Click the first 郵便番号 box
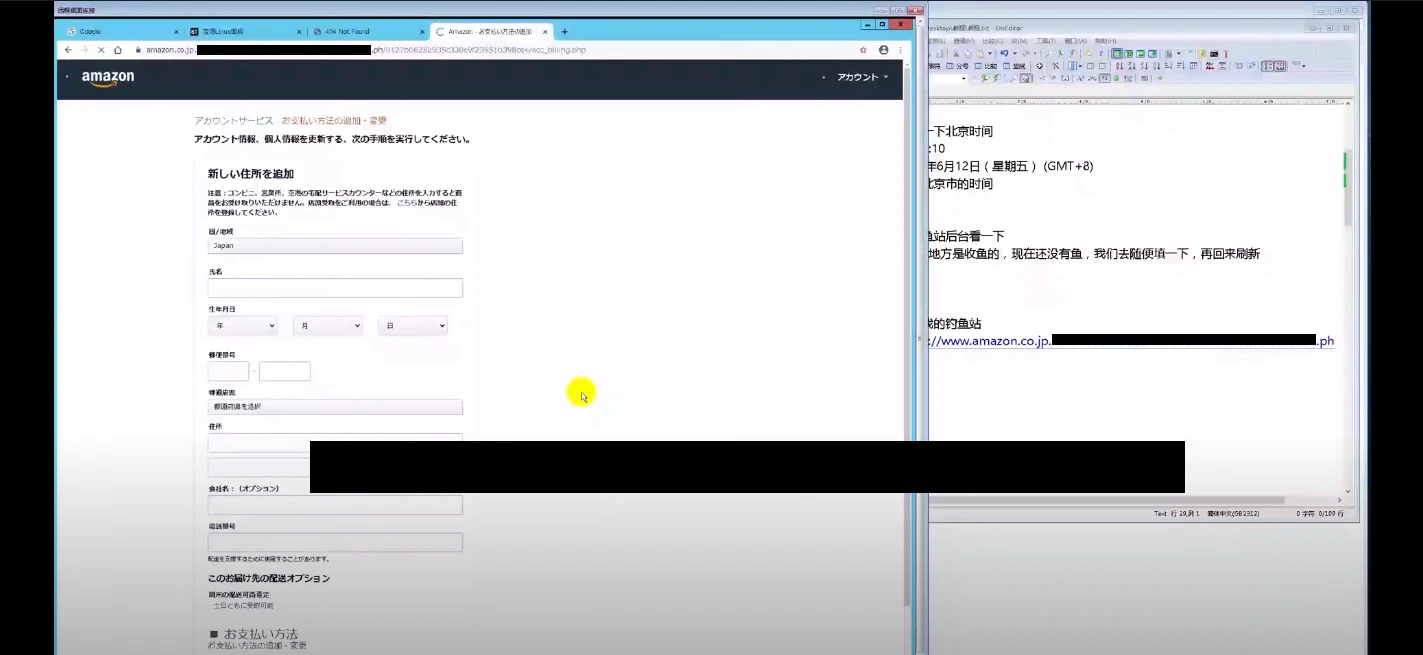1423x655 pixels. coord(228,371)
